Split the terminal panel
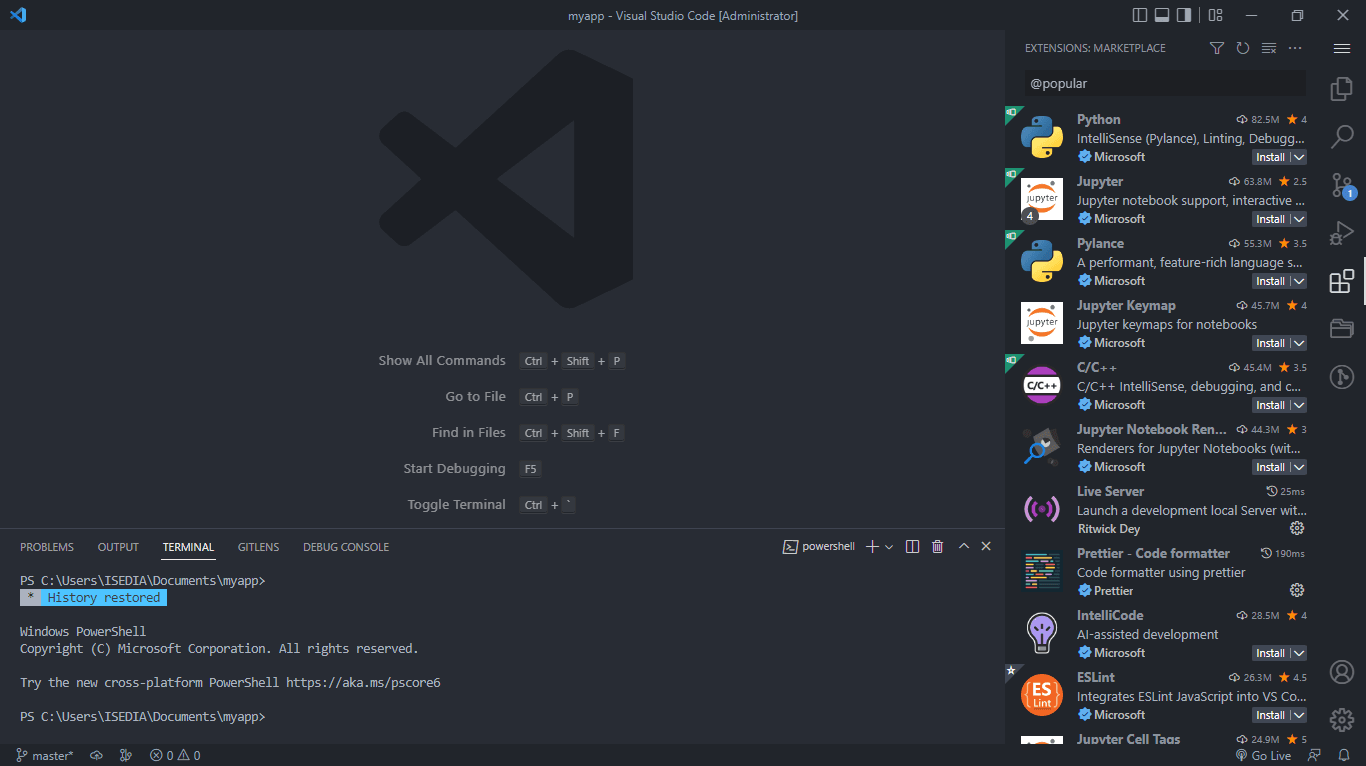Image resolution: width=1366 pixels, height=766 pixels. point(912,546)
